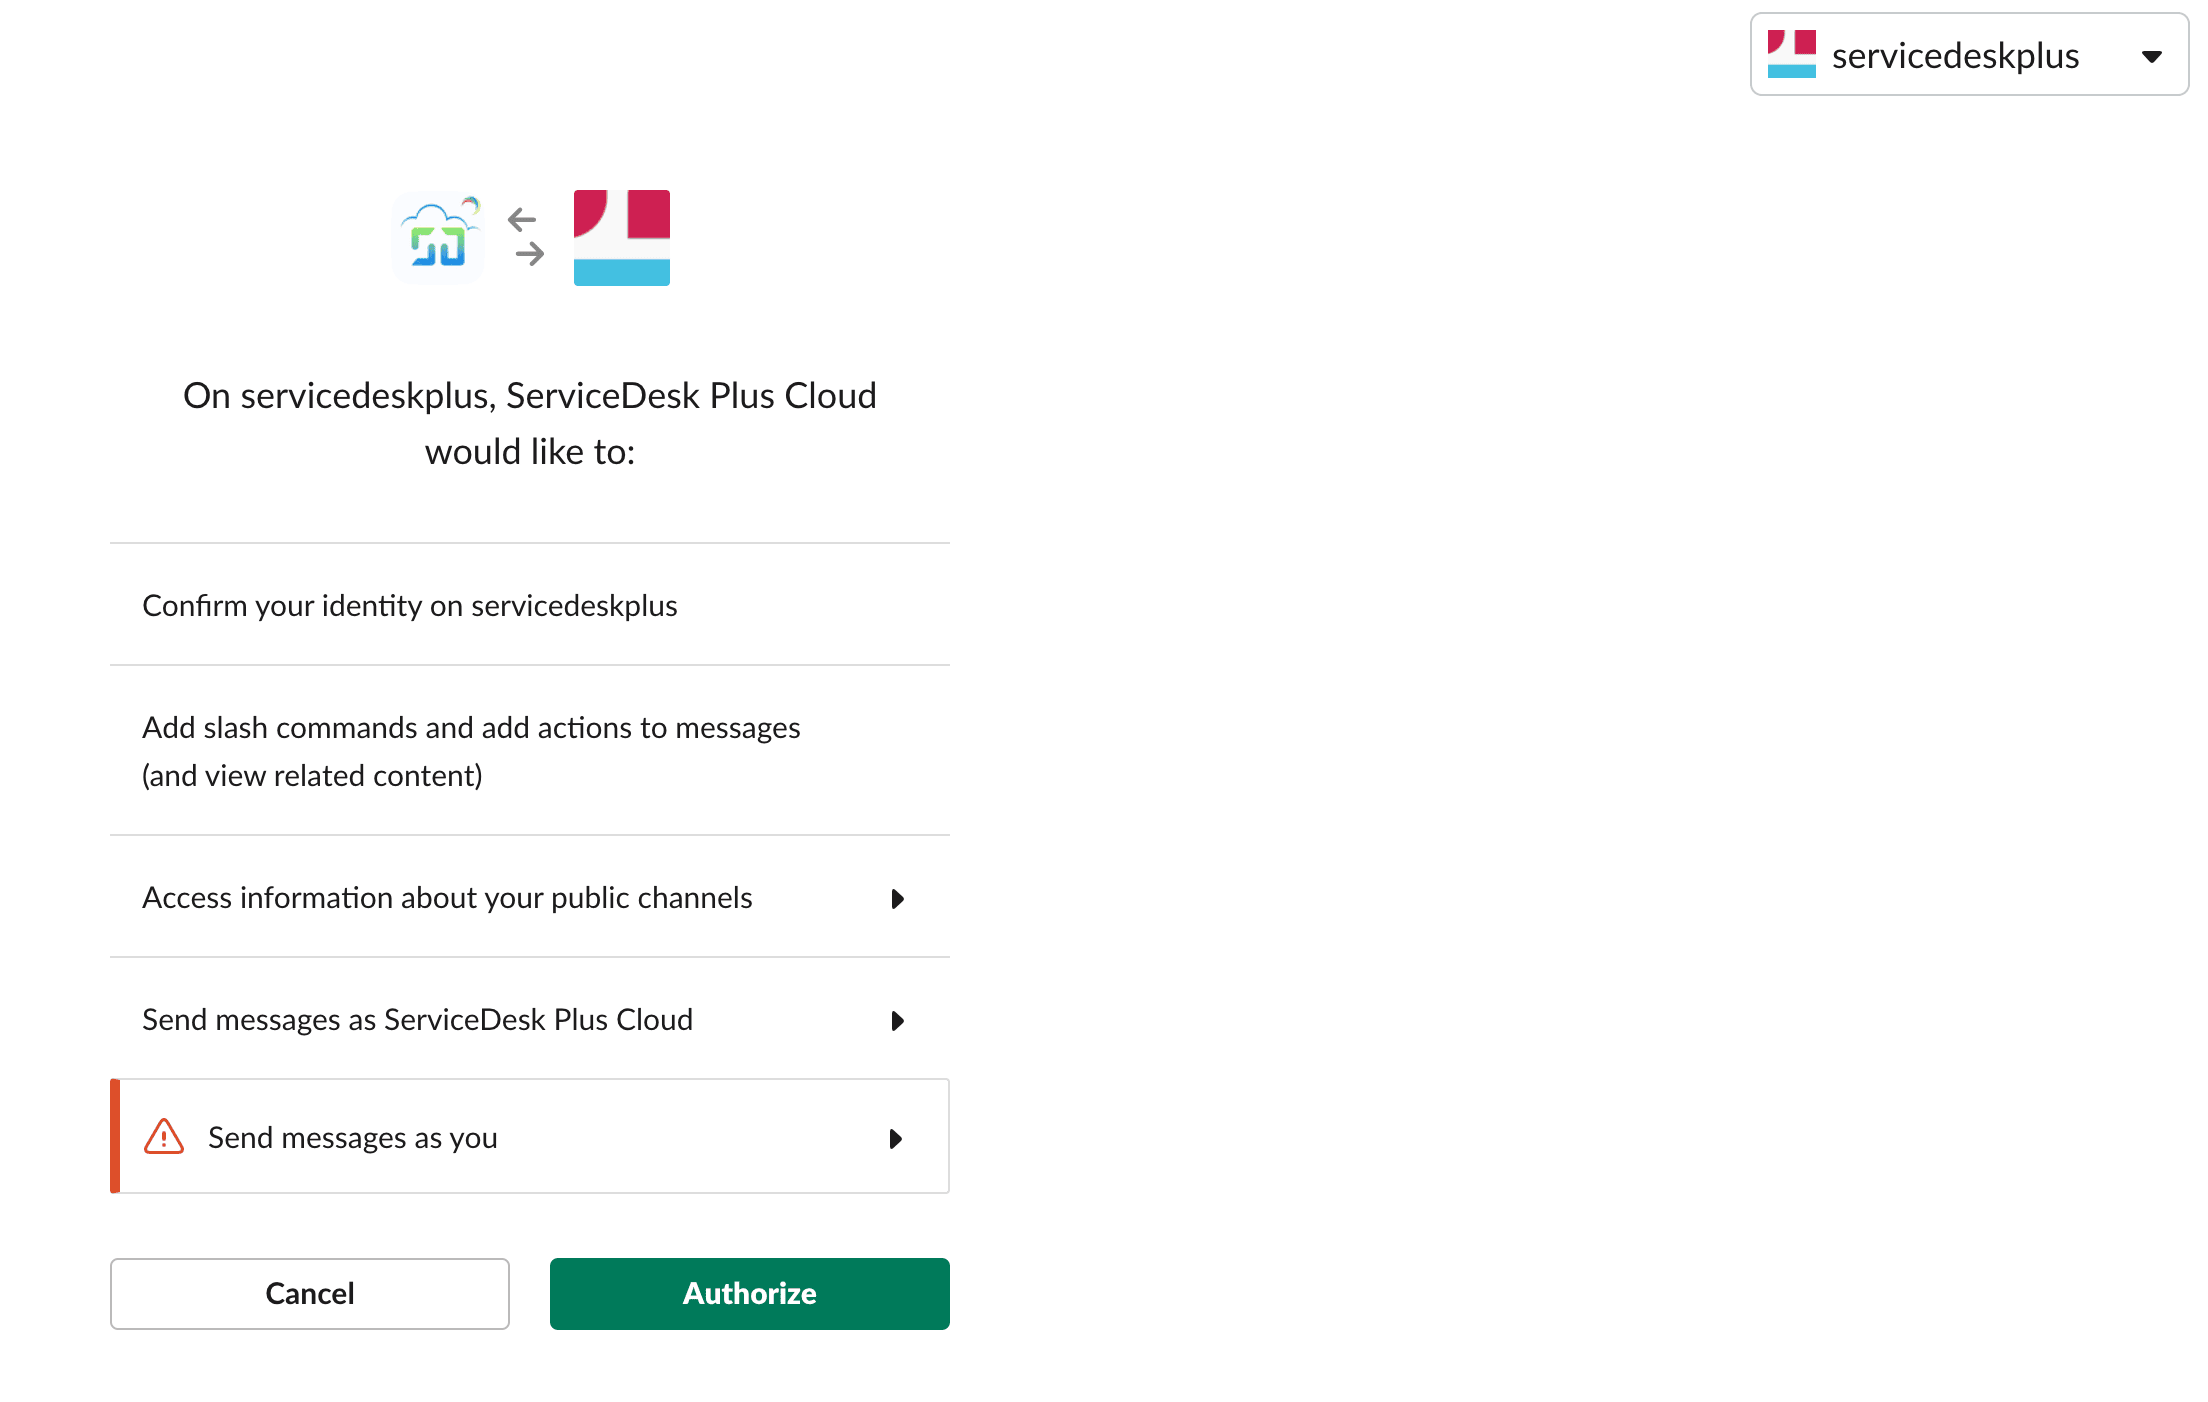Expand public channels permission details arrow
Screen dimensions: 2208x1402
click(x=897, y=899)
